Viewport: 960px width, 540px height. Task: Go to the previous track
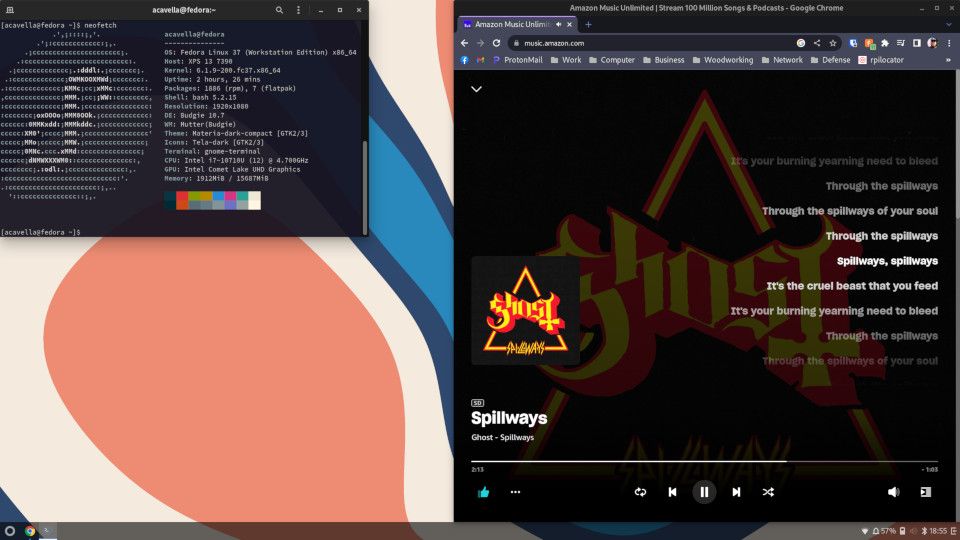[672, 492]
